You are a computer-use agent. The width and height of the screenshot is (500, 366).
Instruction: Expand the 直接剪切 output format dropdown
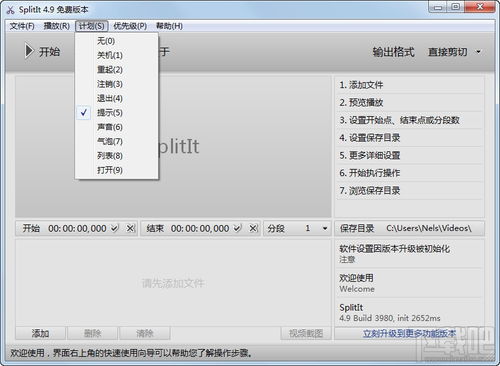click(x=478, y=52)
